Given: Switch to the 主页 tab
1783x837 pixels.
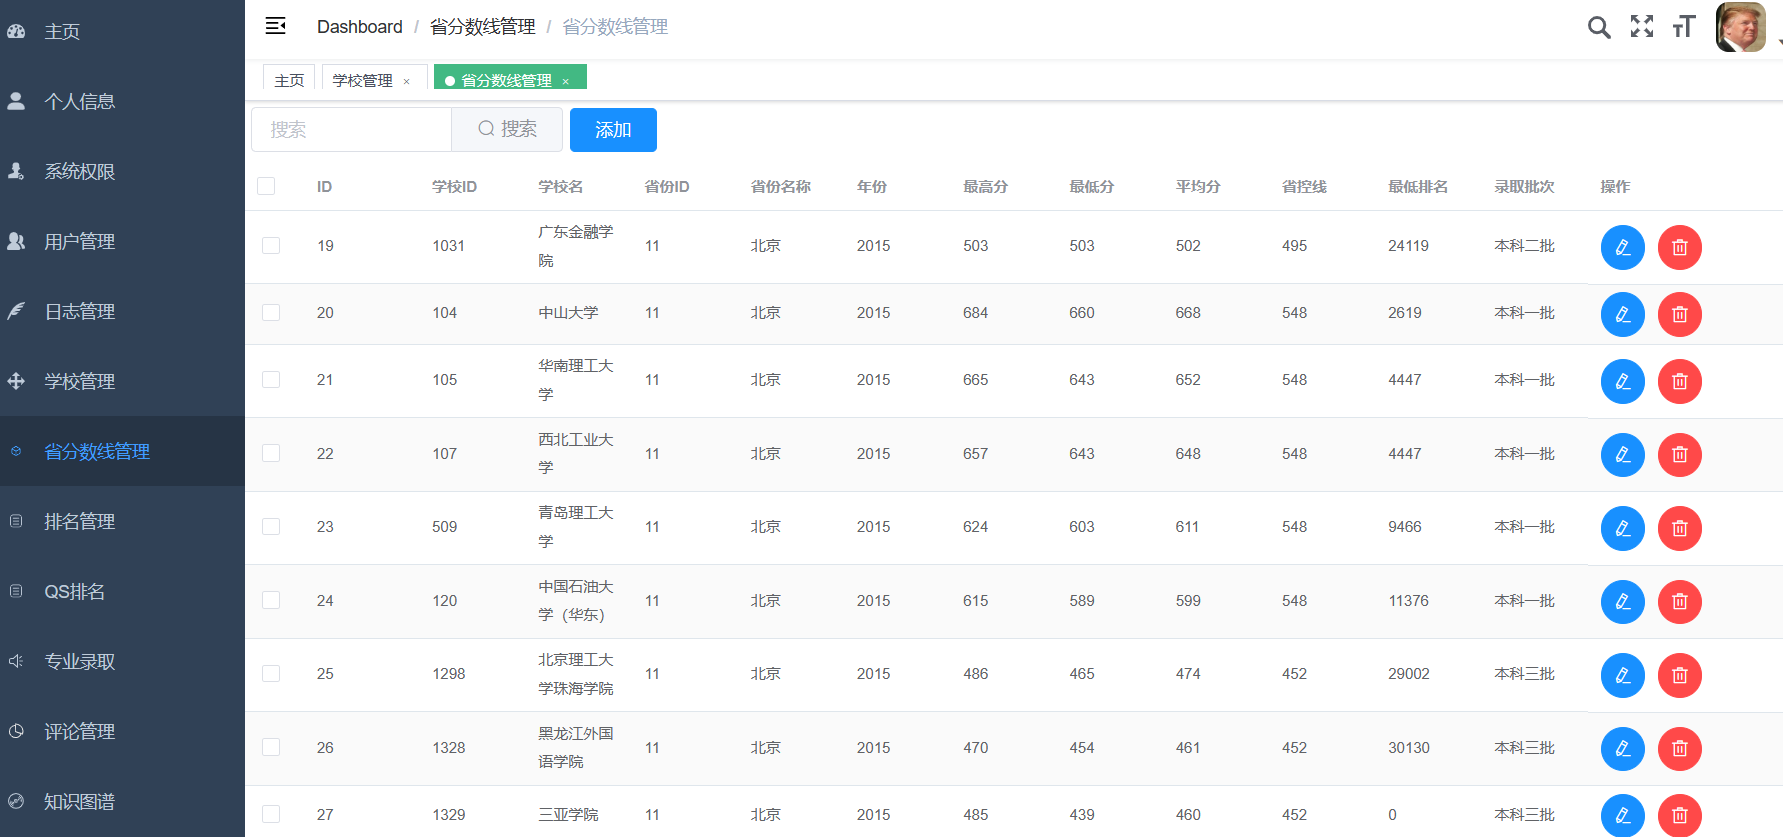Looking at the screenshot, I should (x=289, y=80).
